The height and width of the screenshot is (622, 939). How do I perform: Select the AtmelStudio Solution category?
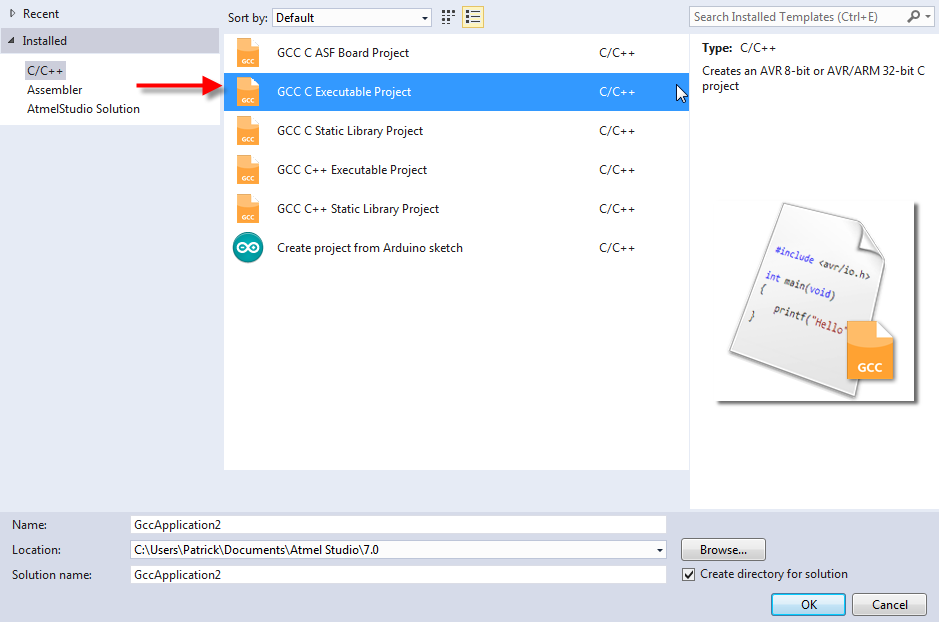coord(83,109)
